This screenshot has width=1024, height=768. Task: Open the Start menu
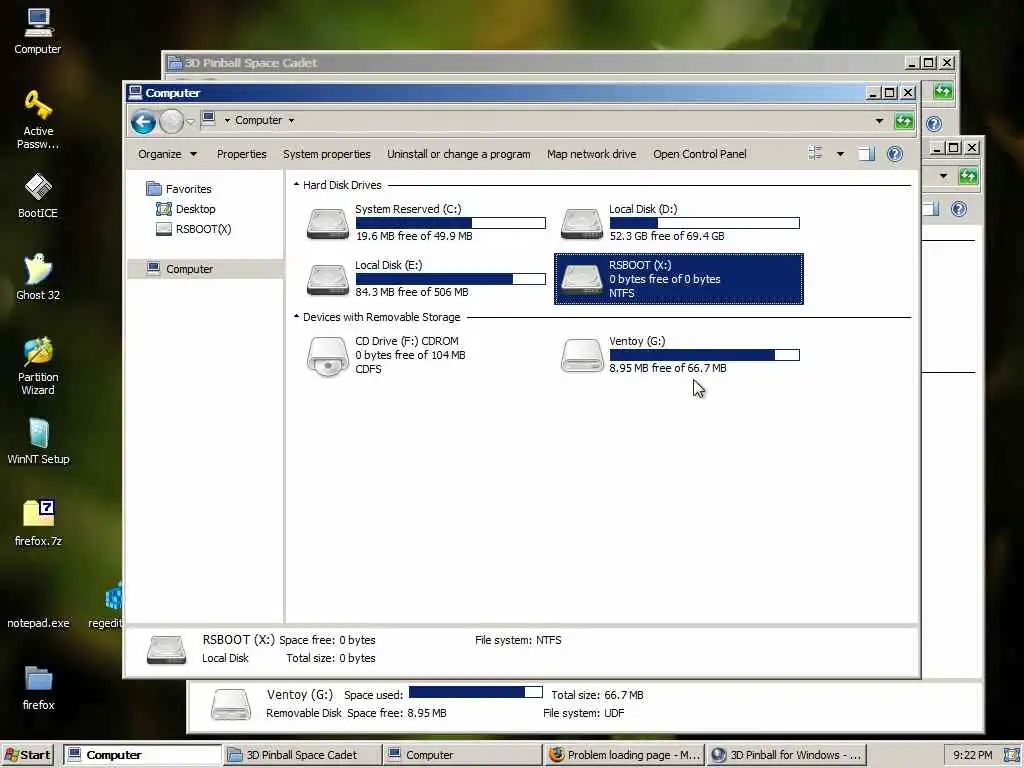tap(27, 755)
